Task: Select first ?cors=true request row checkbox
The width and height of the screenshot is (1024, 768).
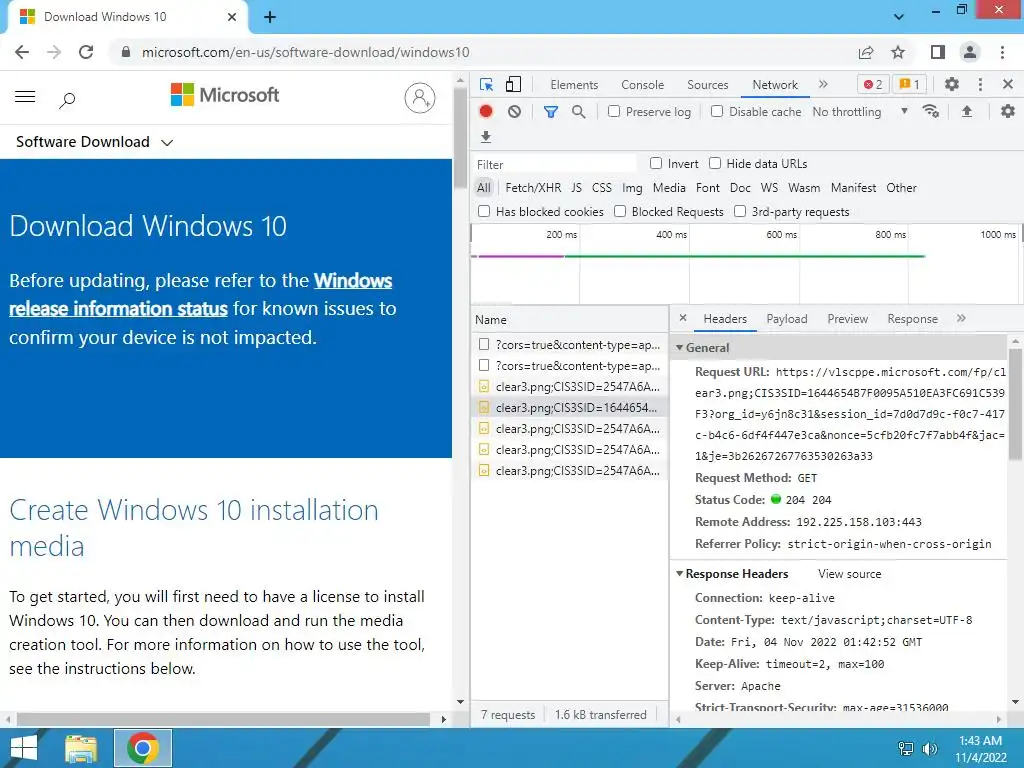Action: pos(484,344)
